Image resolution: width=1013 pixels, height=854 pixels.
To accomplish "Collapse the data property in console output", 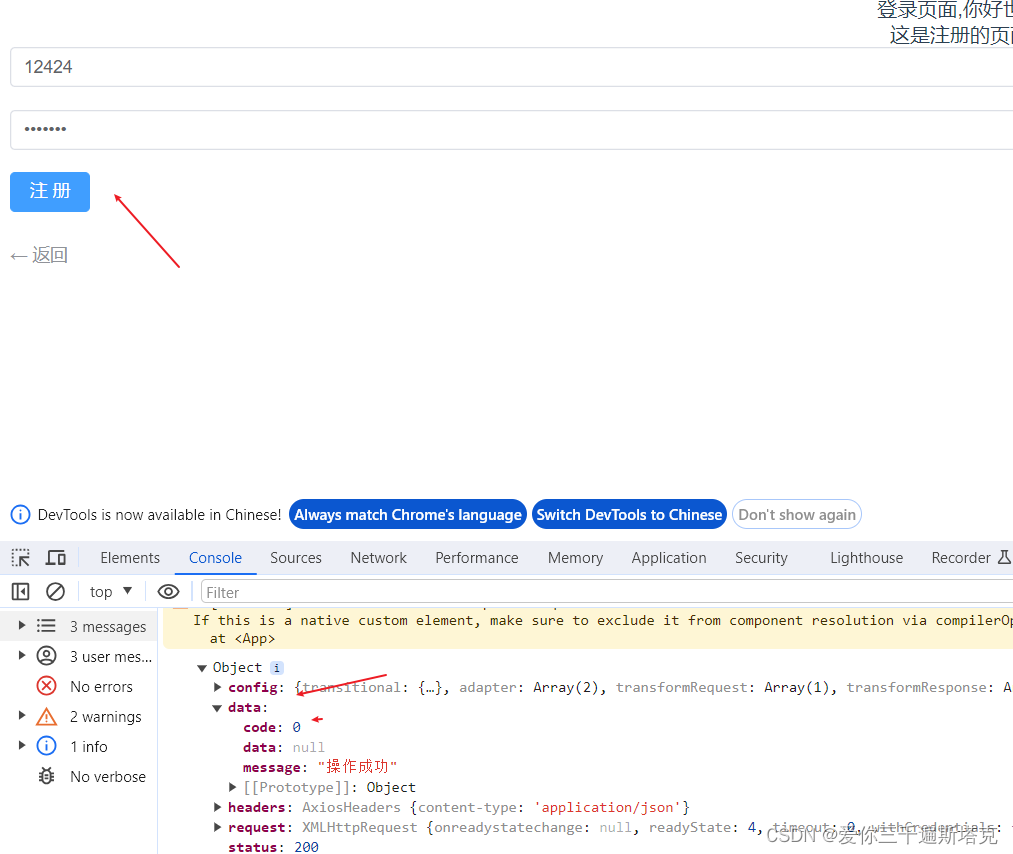I will tap(217, 707).
